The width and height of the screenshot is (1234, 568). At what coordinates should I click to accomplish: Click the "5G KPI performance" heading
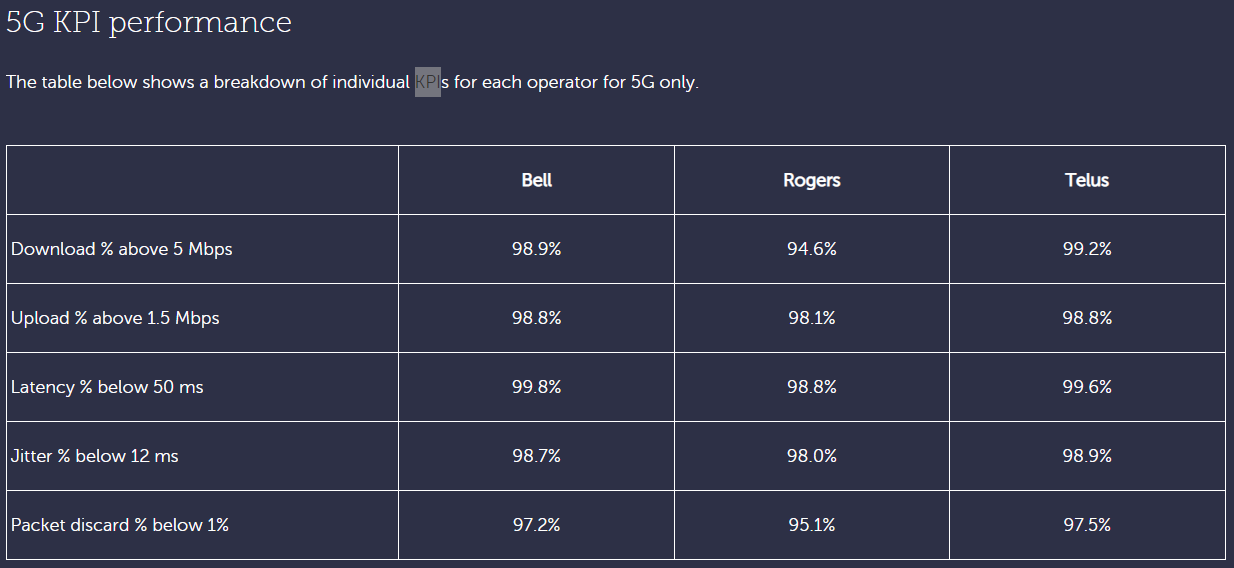coord(149,23)
